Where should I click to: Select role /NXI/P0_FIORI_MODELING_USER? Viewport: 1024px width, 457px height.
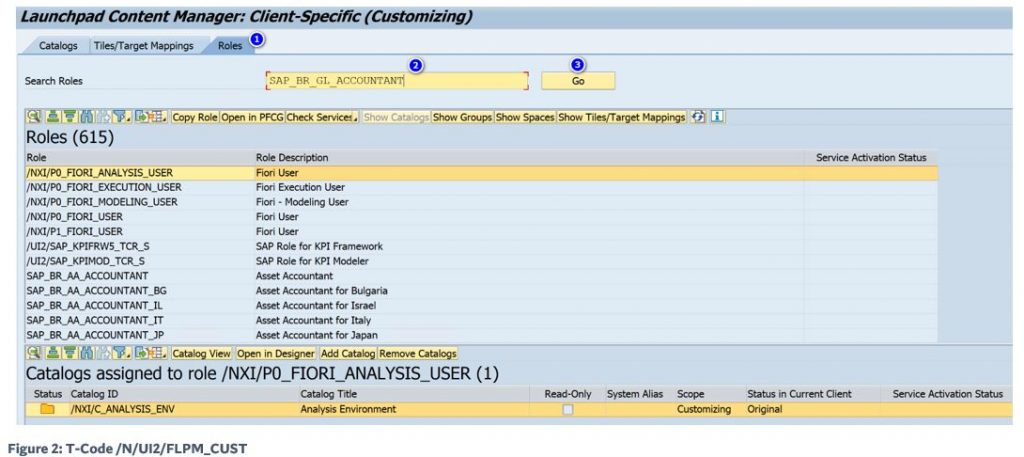(x=102, y=202)
